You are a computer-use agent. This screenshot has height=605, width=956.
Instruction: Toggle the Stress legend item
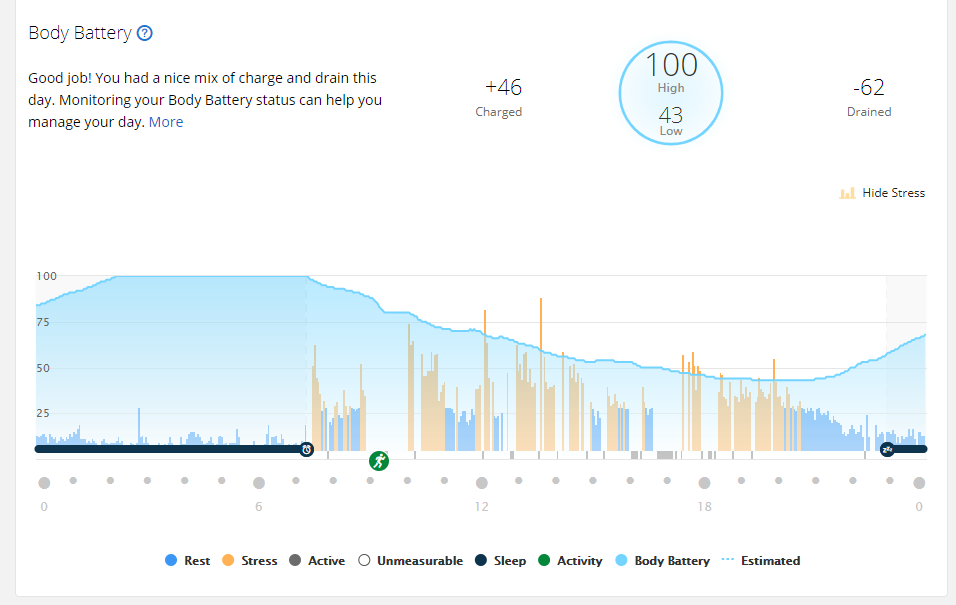pyautogui.click(x=250, y=560)
